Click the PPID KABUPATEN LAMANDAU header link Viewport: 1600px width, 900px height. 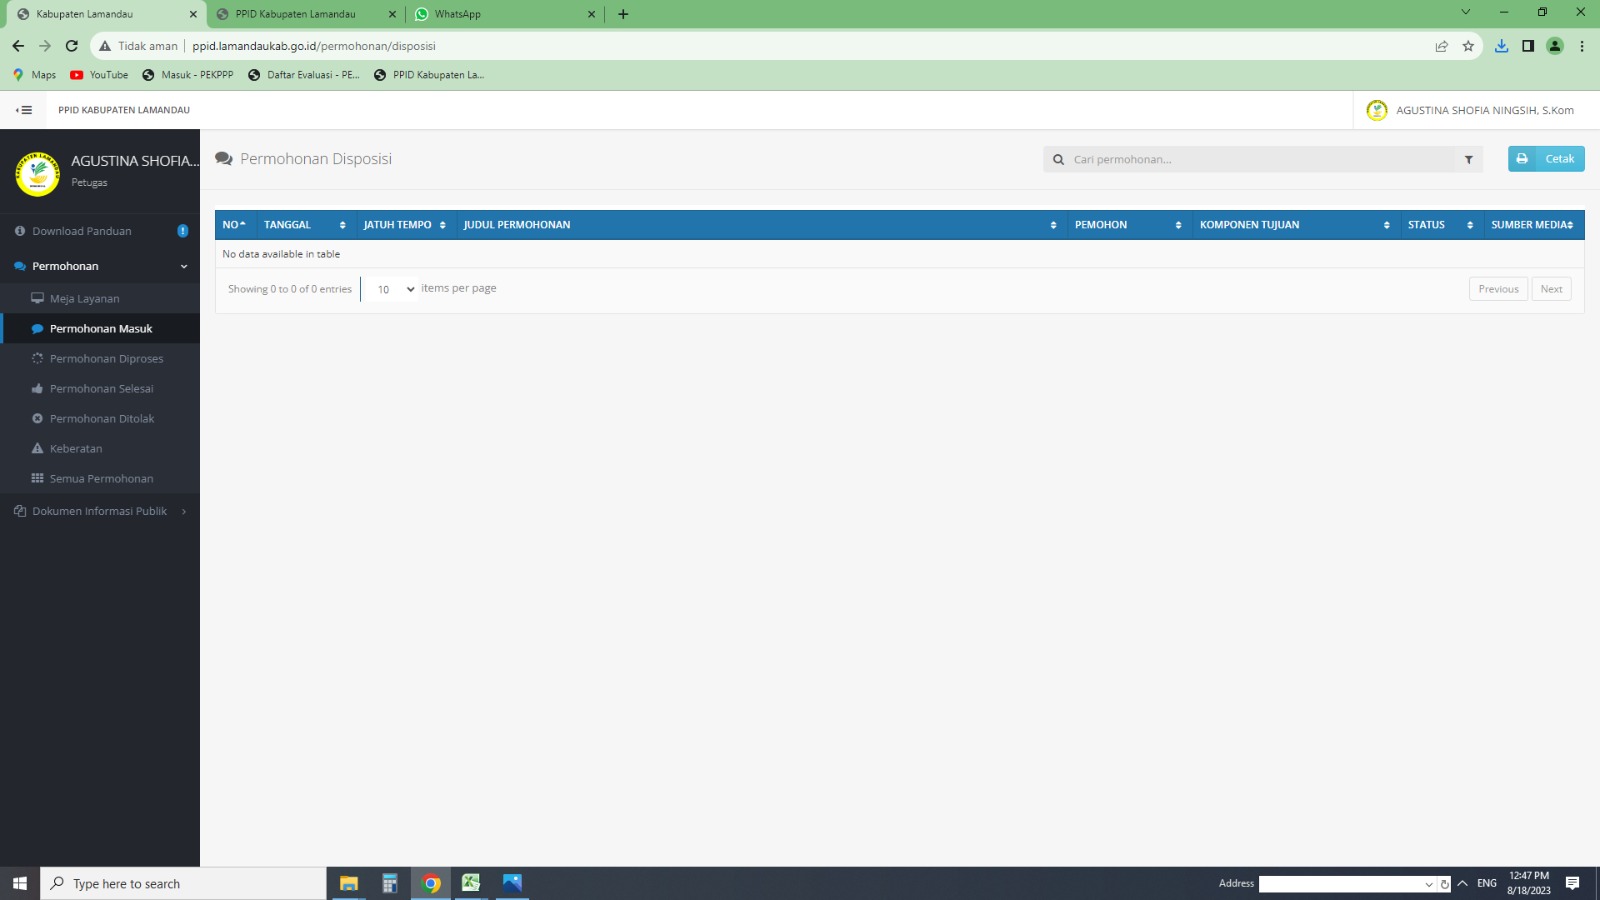[124, 110]
